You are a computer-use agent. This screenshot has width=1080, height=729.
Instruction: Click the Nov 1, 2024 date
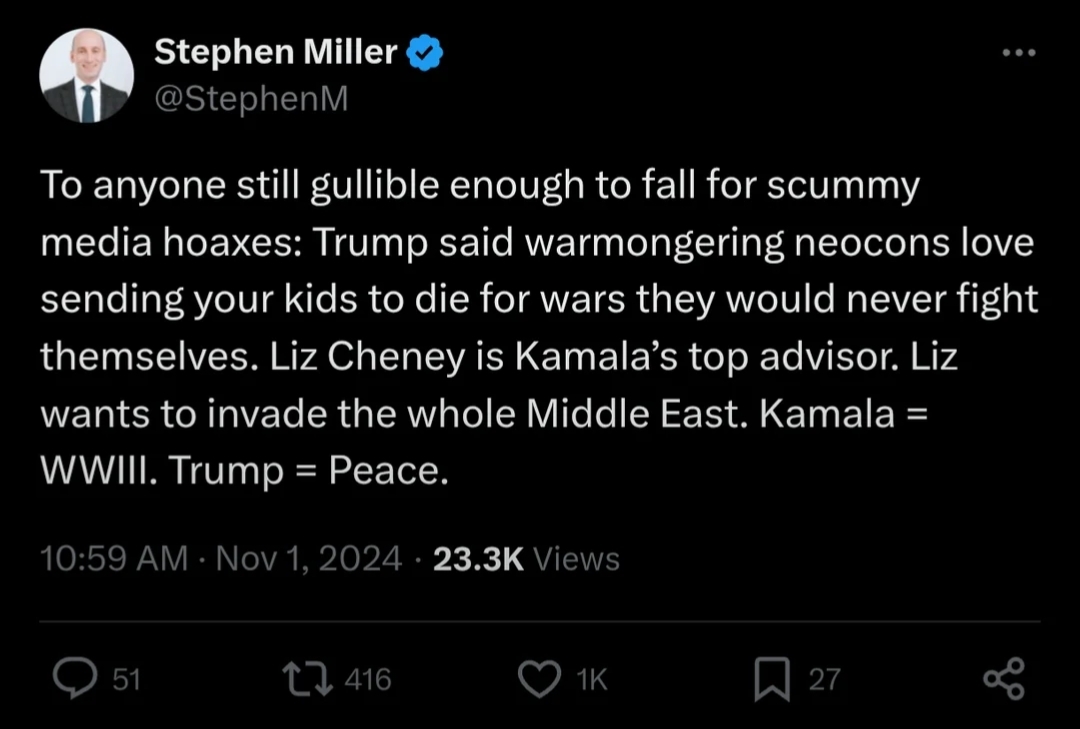309,558
